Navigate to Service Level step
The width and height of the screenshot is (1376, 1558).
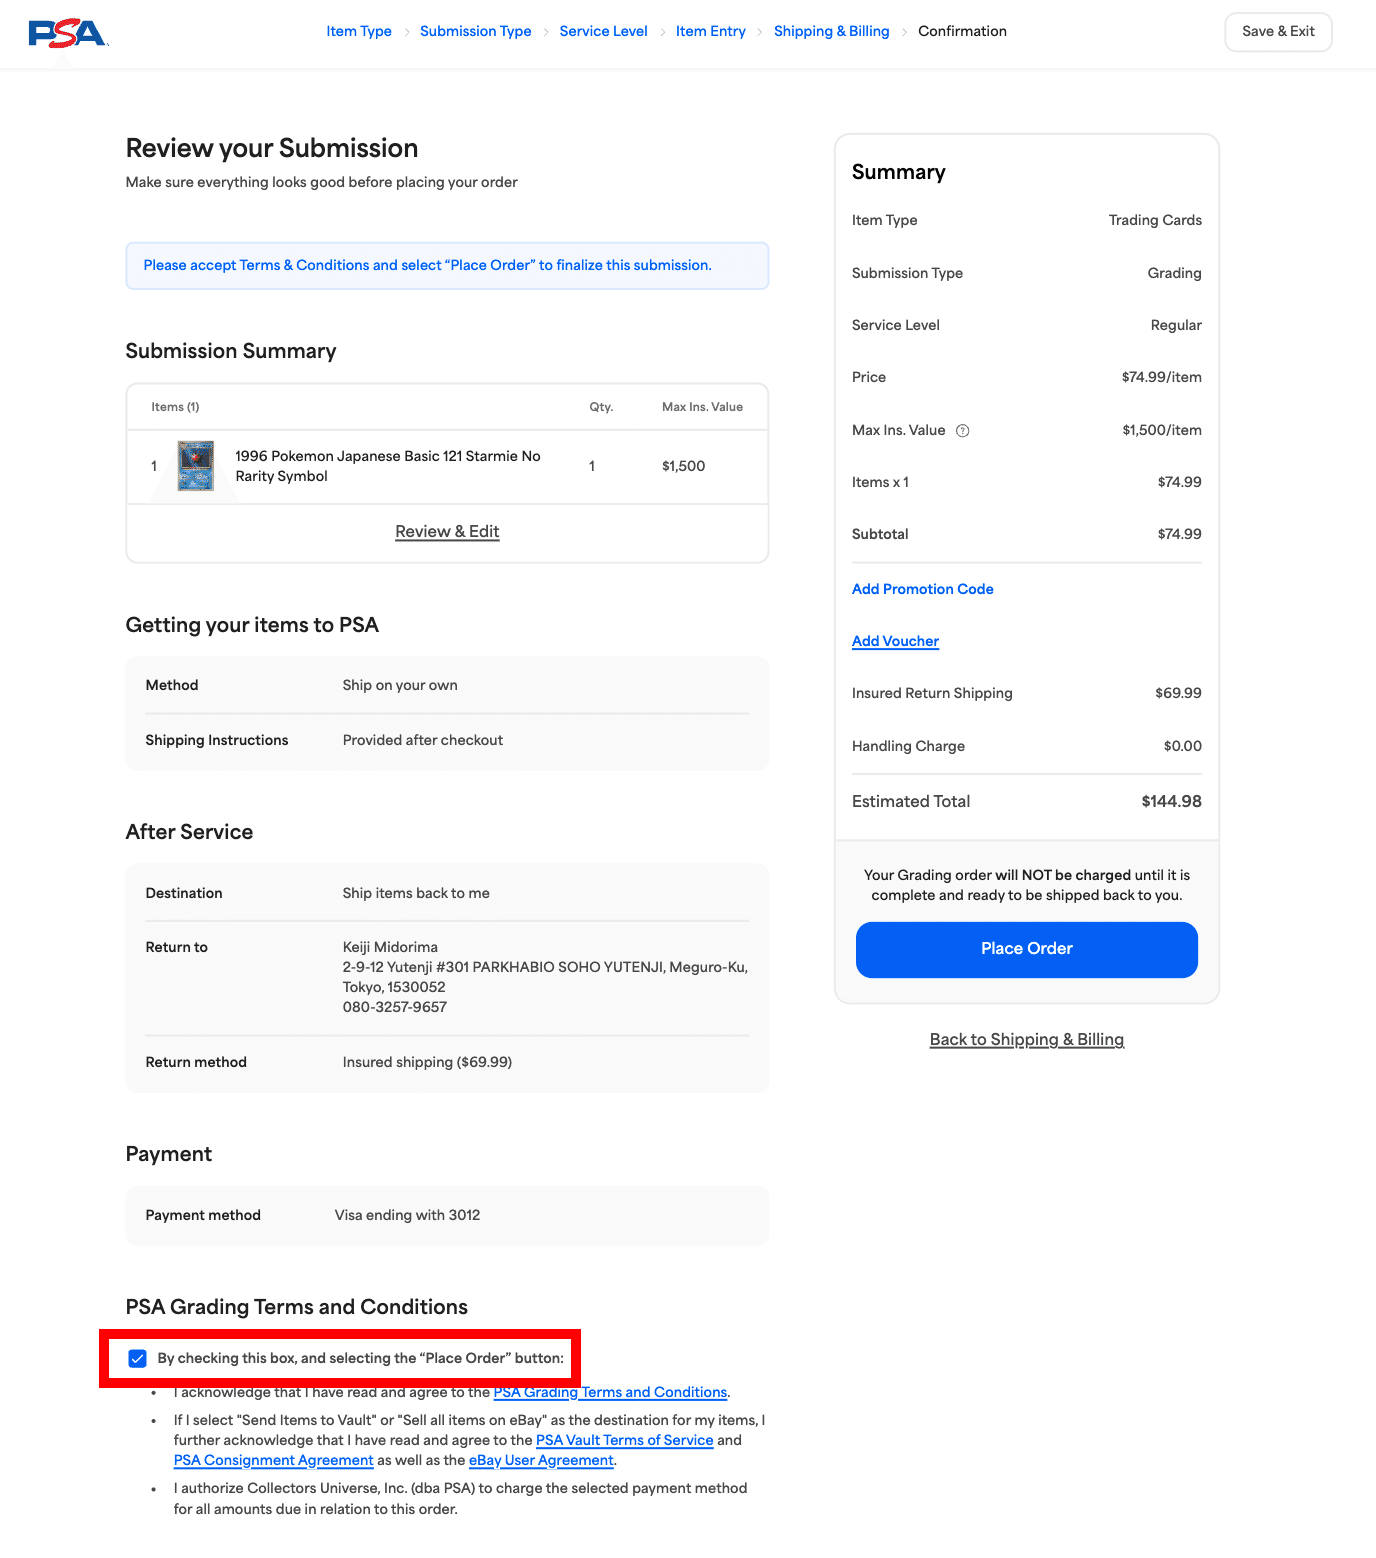click(604, 31)
